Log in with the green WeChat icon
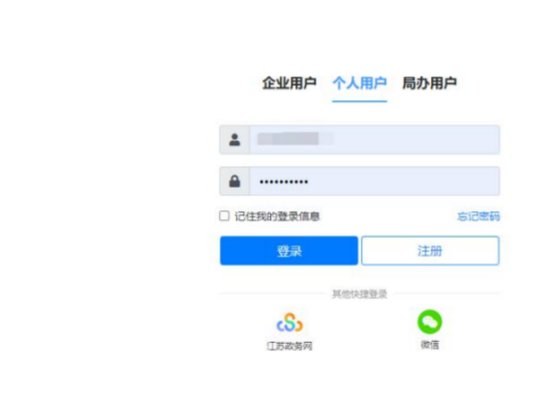The width and height of the screenshot is (543, 400). 430,321
